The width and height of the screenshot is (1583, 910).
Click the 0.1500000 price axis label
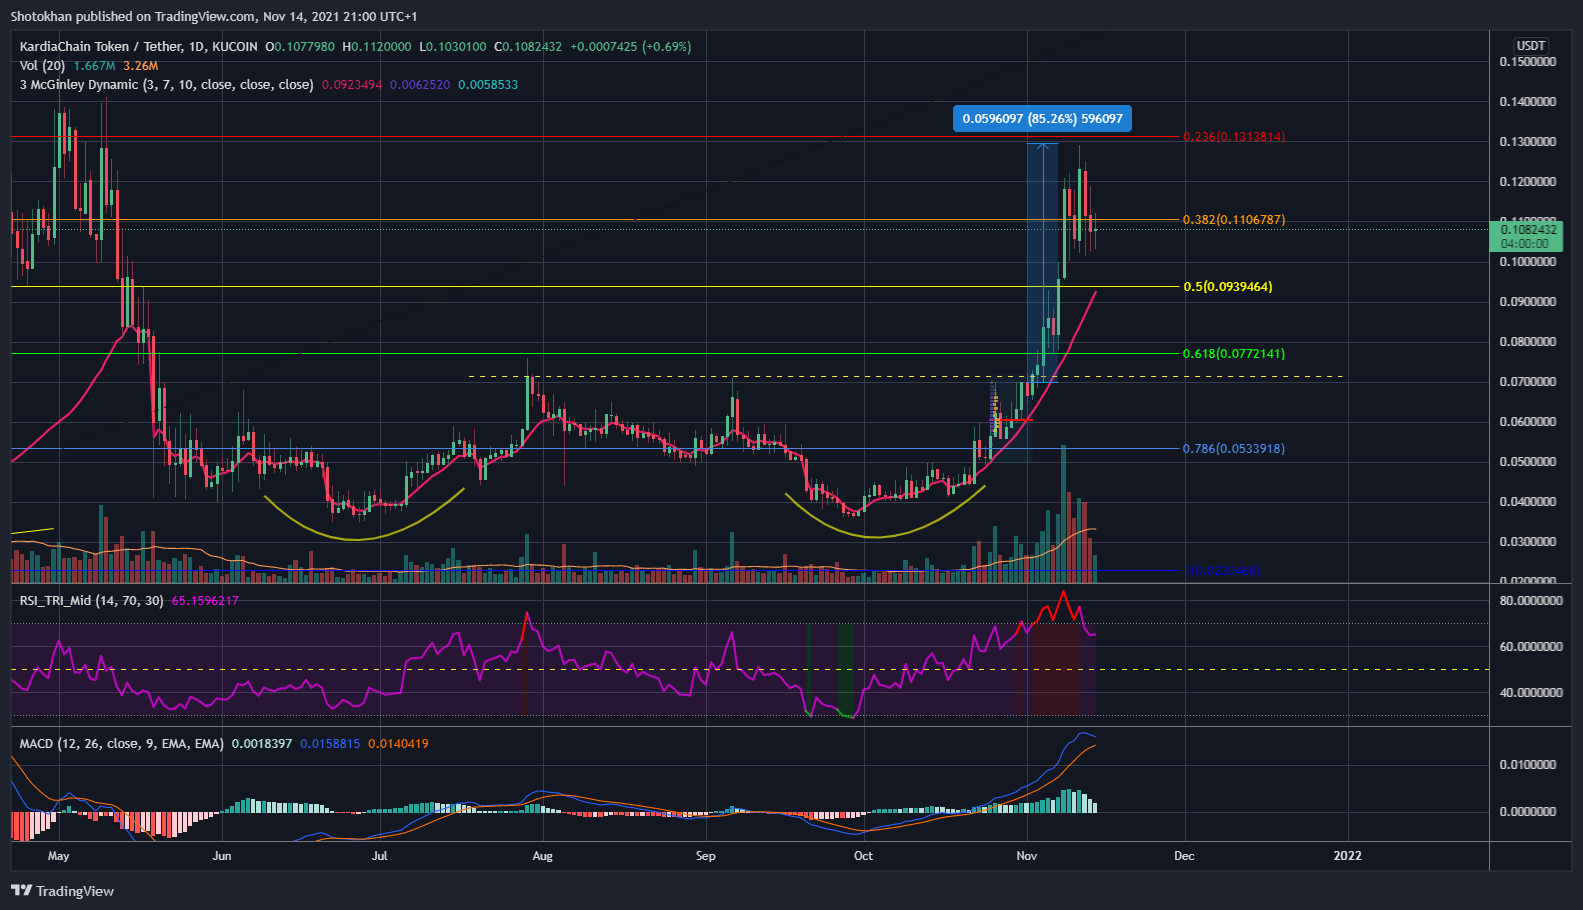click(1528, 62)
